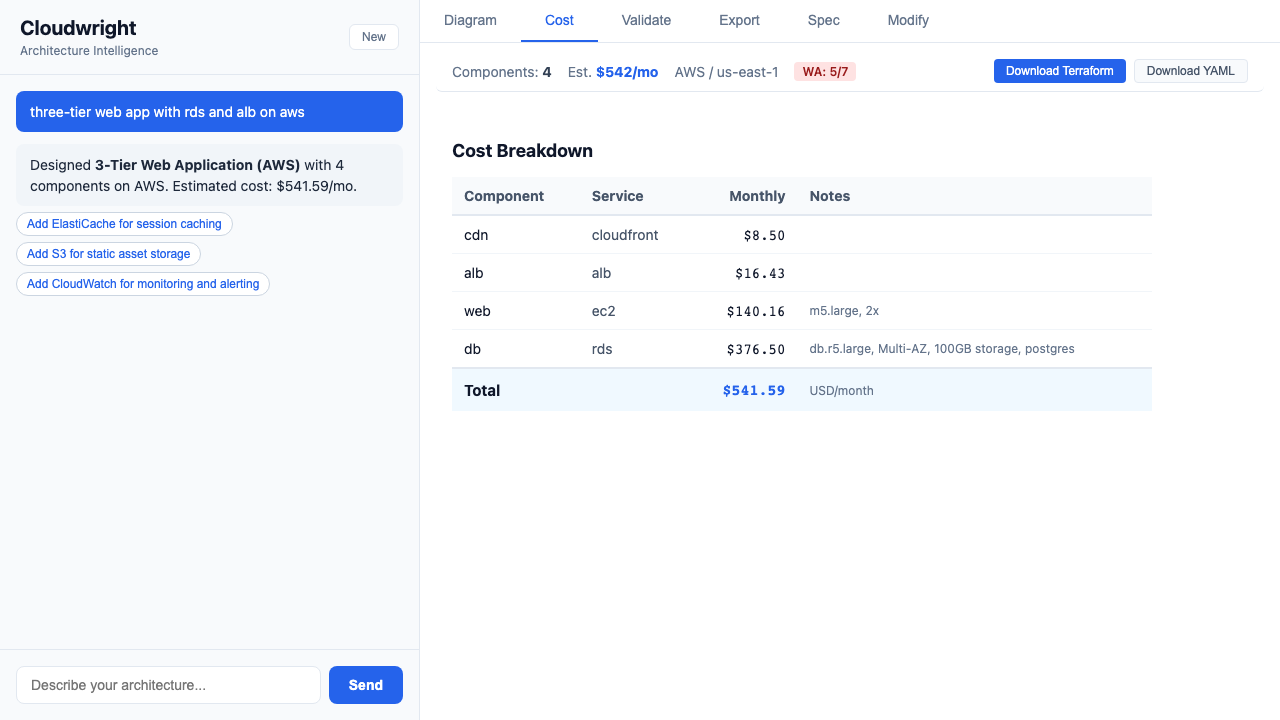Open the Validate tab

646,20
